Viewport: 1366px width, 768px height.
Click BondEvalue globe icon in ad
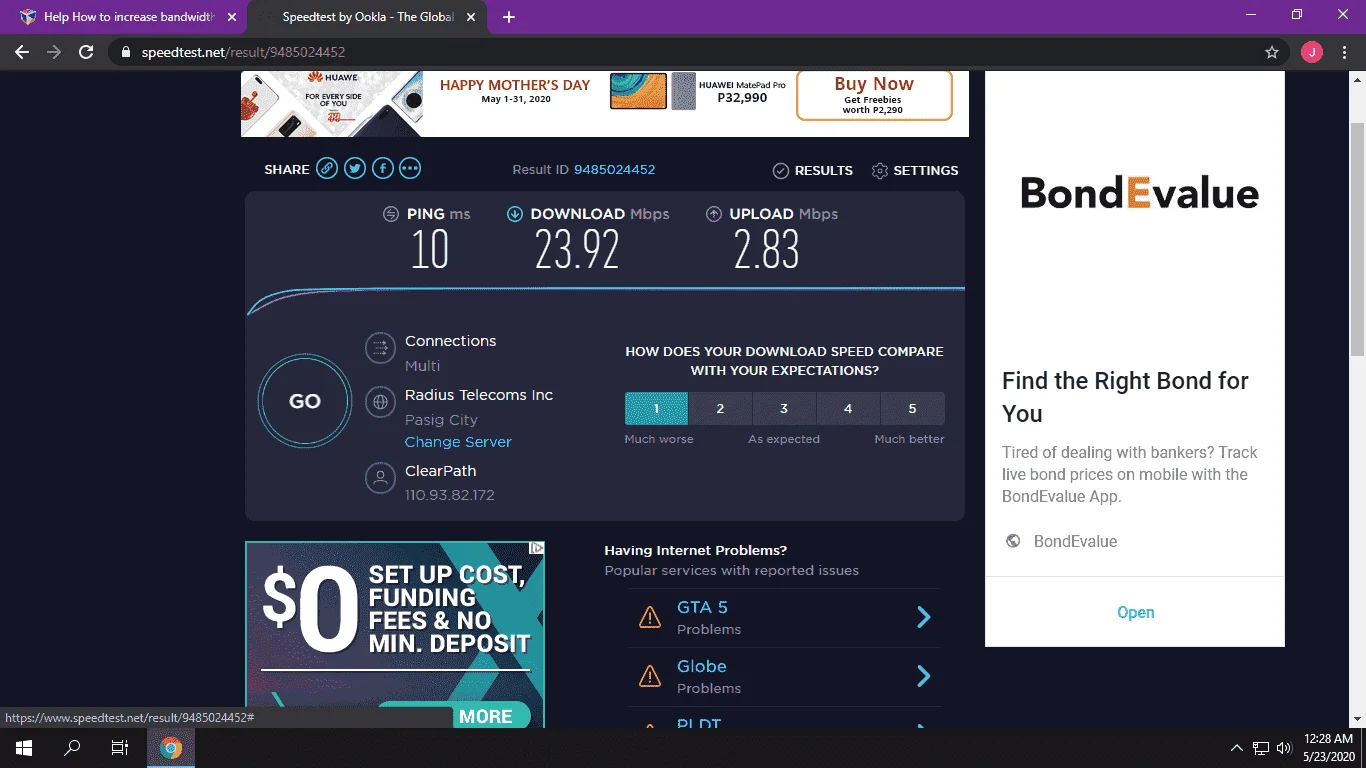(x=1013, y=541)
